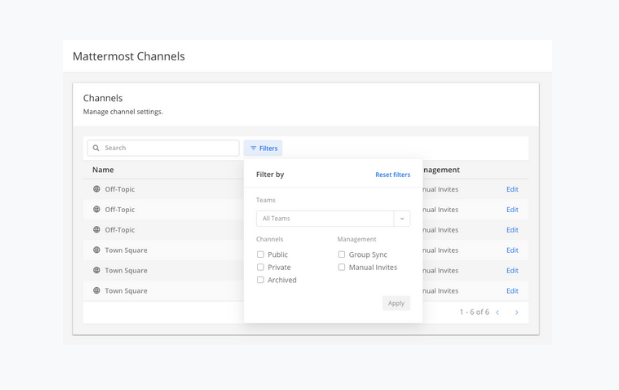
Task: Click Reset filters link
Action: 393,174
